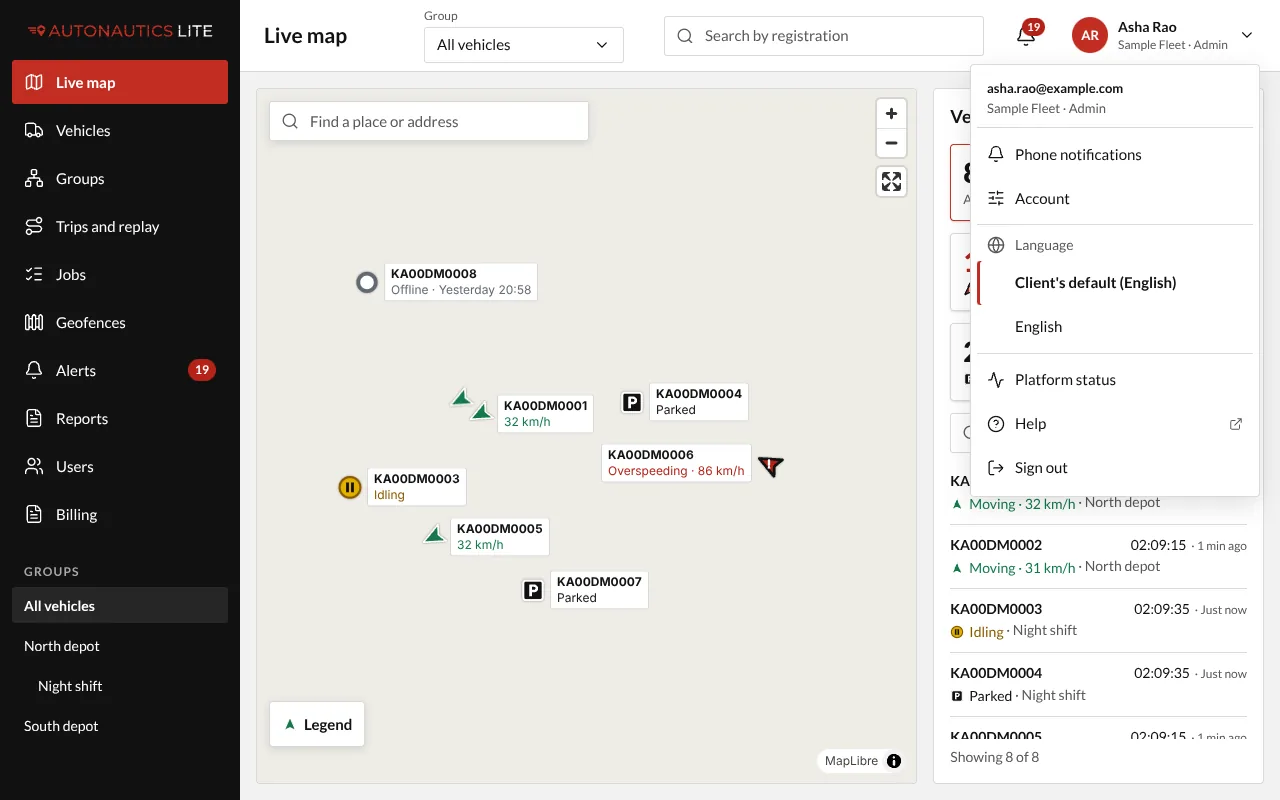Click the AR user avatar
The width and height of the screenshot is (1280, 800).
[1090, 36]
